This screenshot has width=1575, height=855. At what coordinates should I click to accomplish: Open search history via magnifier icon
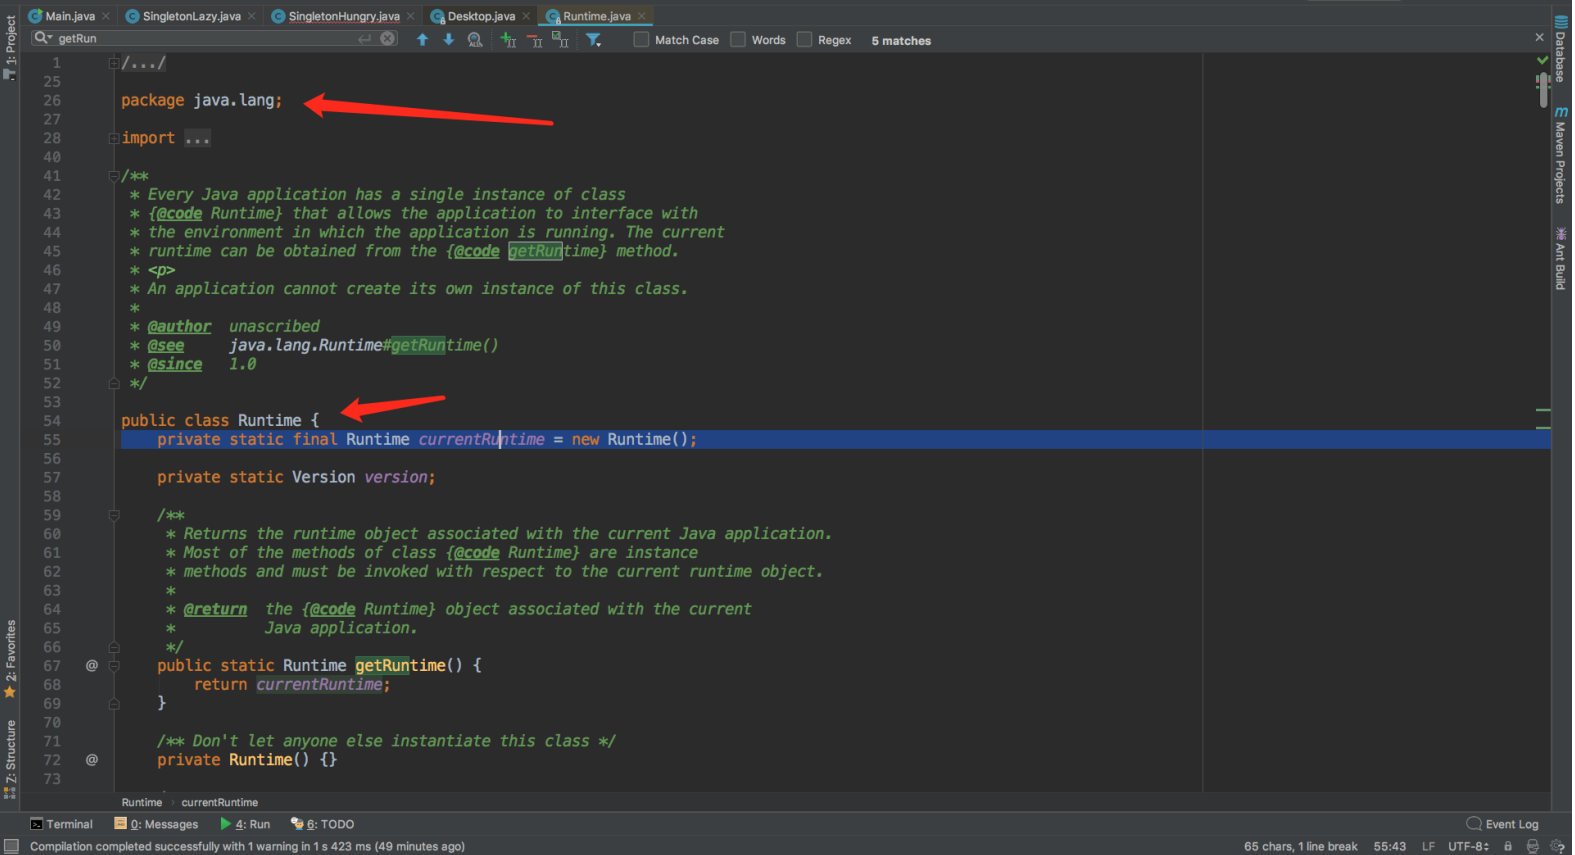pyautogui.click(x=43, y=38)
